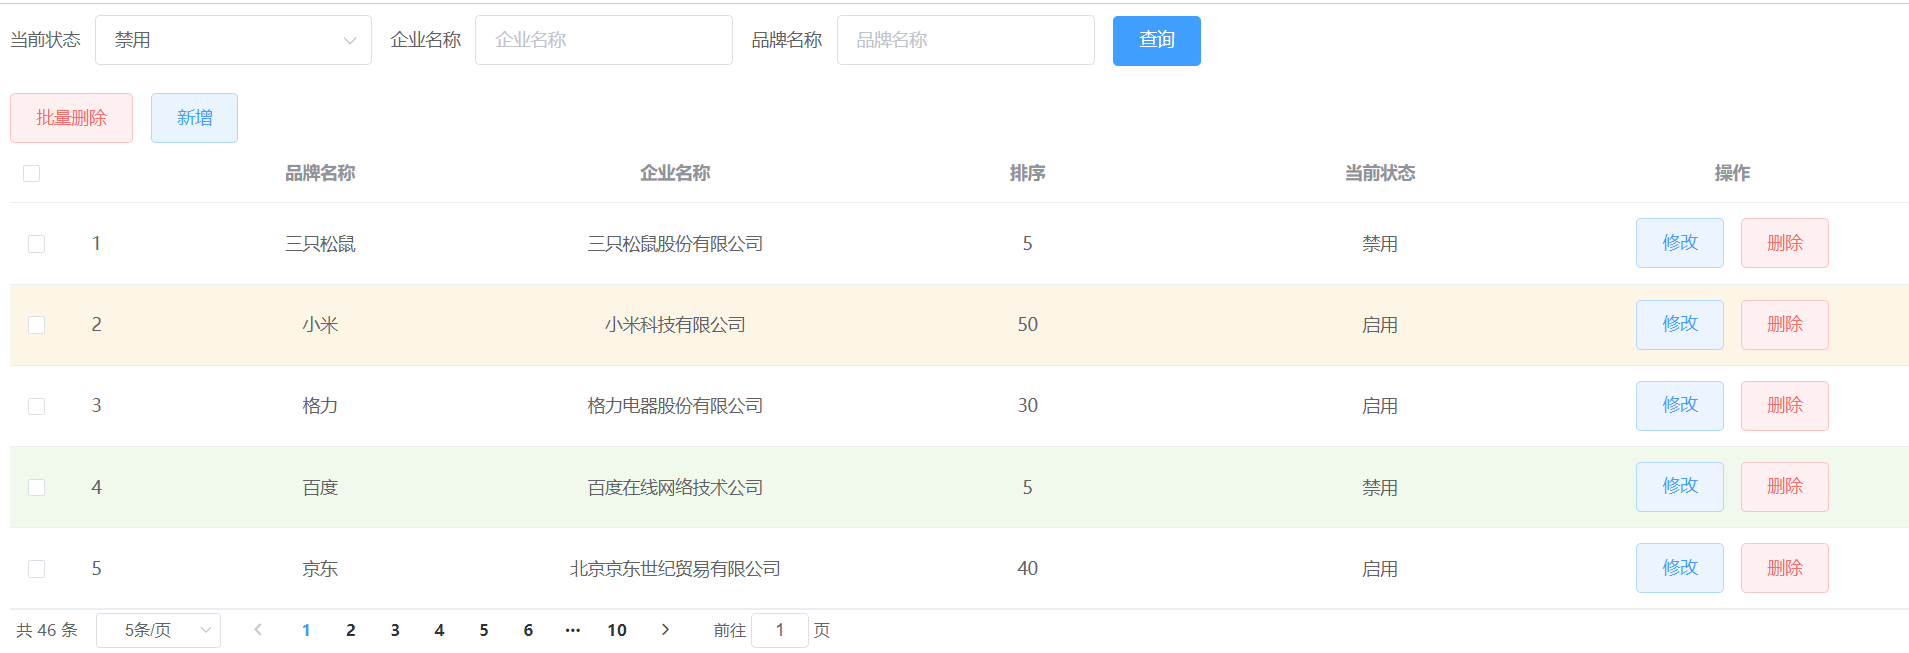The image size is (1909, 653).
Task: Open page 4 in pagination
Action: pyautogui.click(x=439, y=630)
